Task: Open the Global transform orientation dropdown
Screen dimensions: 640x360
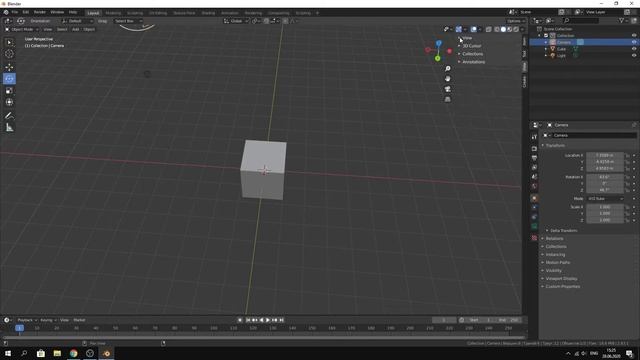Action: tap(236, 21)
